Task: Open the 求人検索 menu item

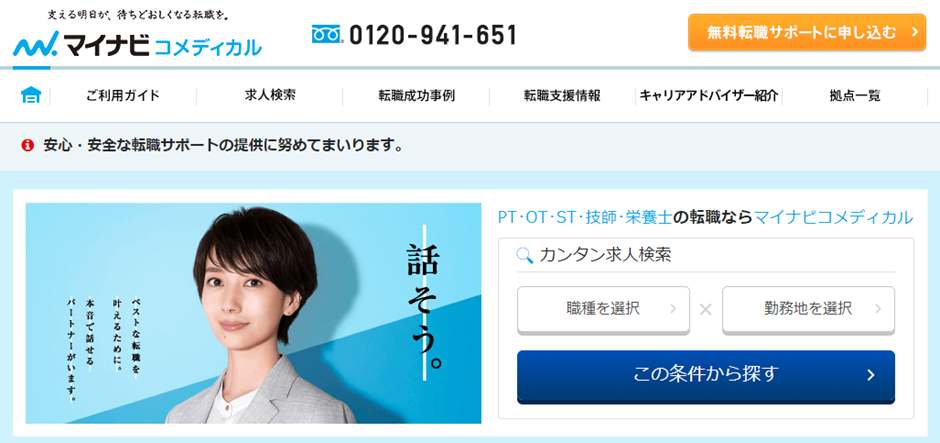Action: [x=270, y=95]
